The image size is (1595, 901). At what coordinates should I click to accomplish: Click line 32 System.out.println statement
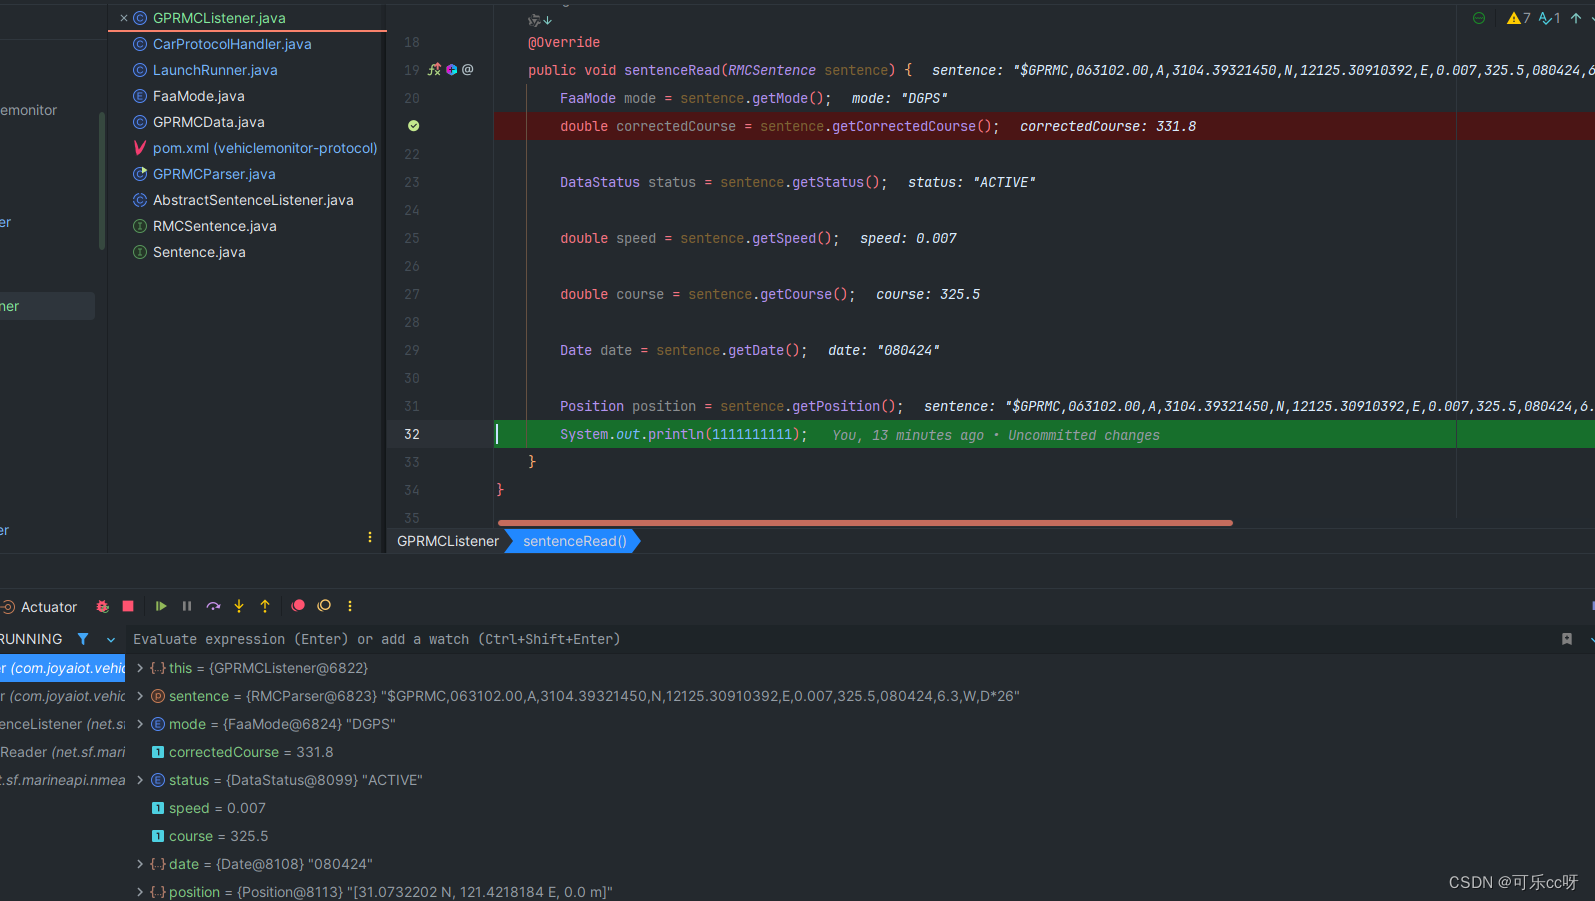[683, 434]
